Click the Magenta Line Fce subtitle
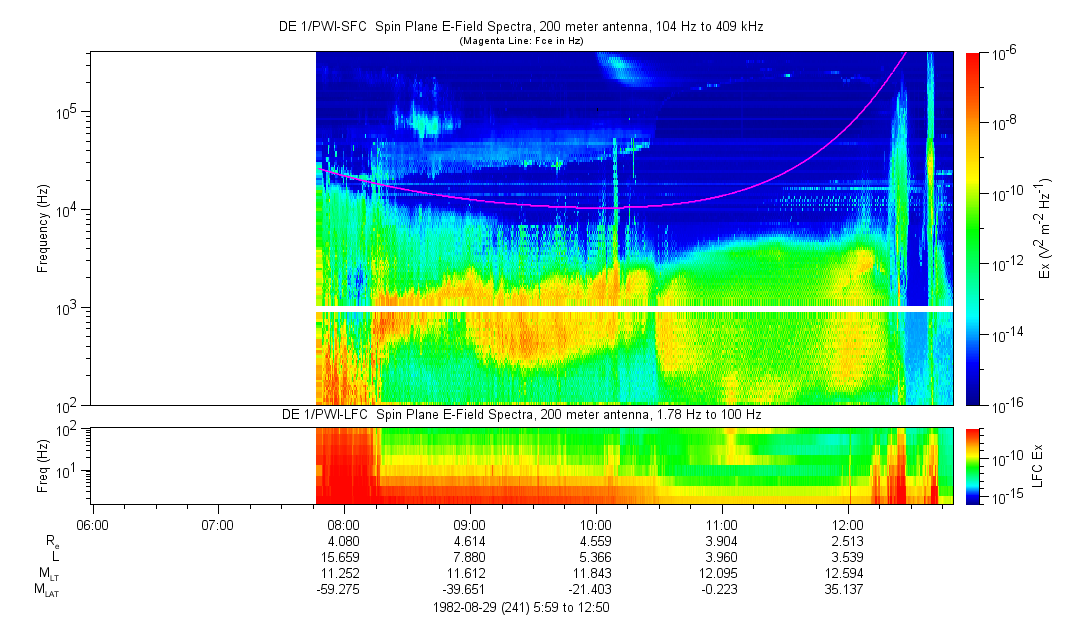 pyautogui.click(x=520, y=41)
